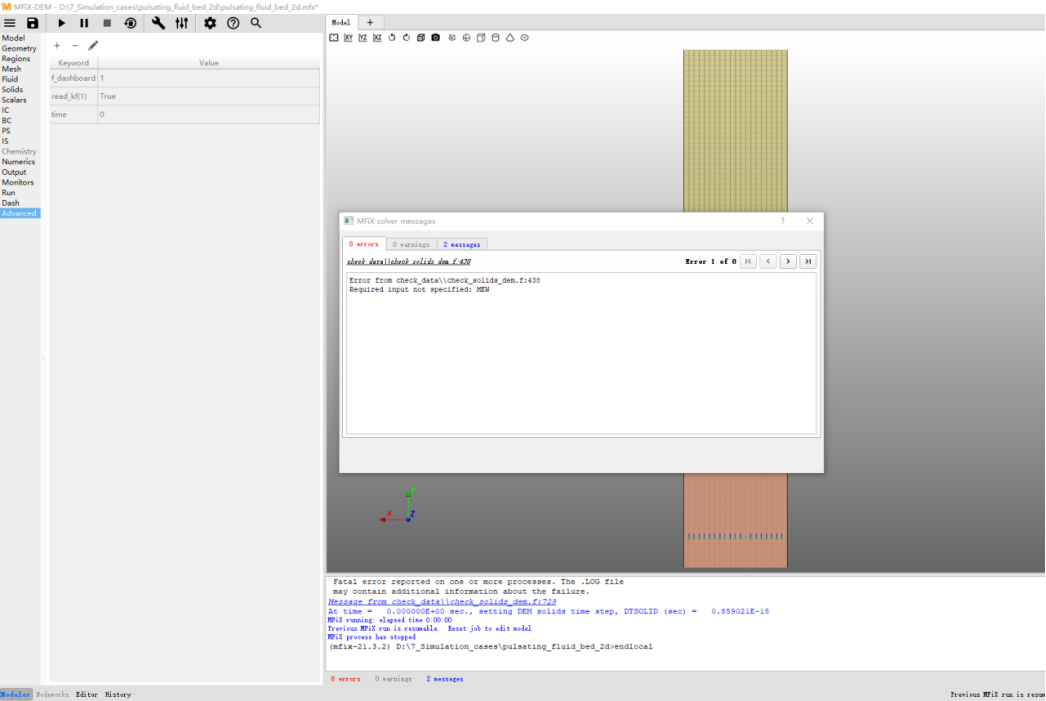
Task: Switch to the Modeler mode tab
Action: coord(15,694)
